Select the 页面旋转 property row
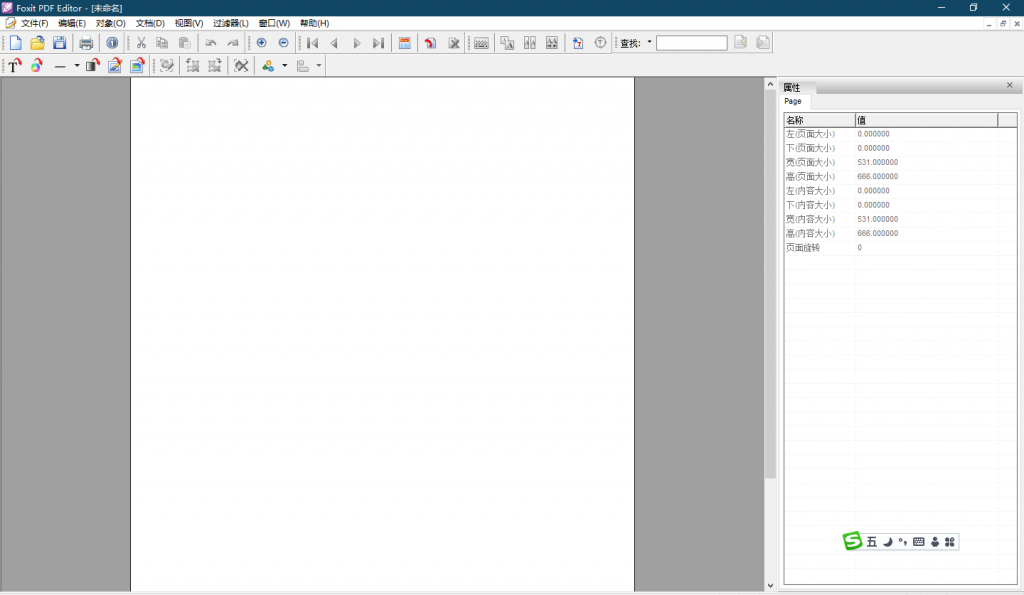The image size is (1024, 595). (x=901, y=248)
